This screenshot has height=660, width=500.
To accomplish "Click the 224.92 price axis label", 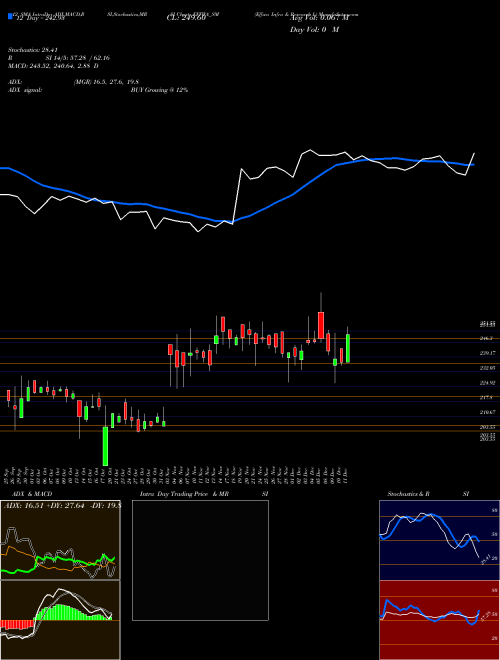I will 488,383.
